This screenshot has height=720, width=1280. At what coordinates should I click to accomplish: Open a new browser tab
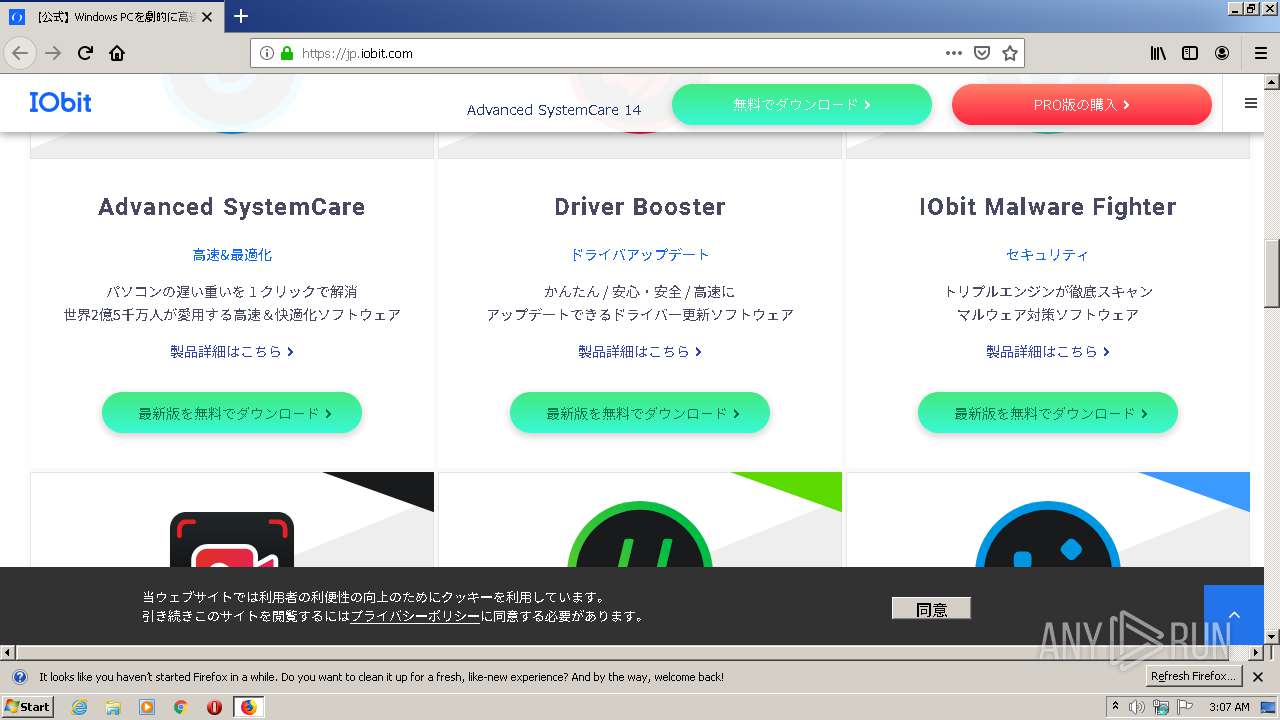(x=241, y=16)
